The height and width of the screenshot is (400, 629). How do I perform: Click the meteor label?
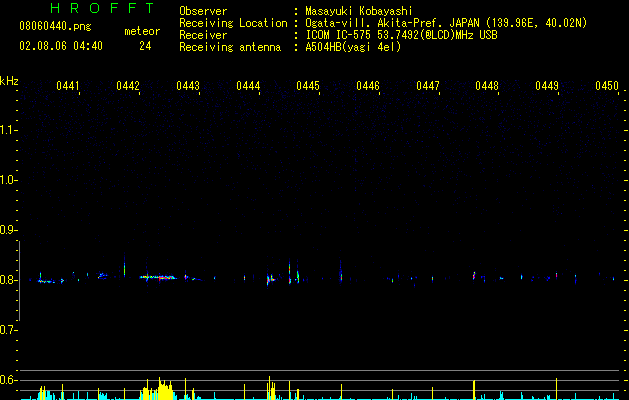point(142,31)
